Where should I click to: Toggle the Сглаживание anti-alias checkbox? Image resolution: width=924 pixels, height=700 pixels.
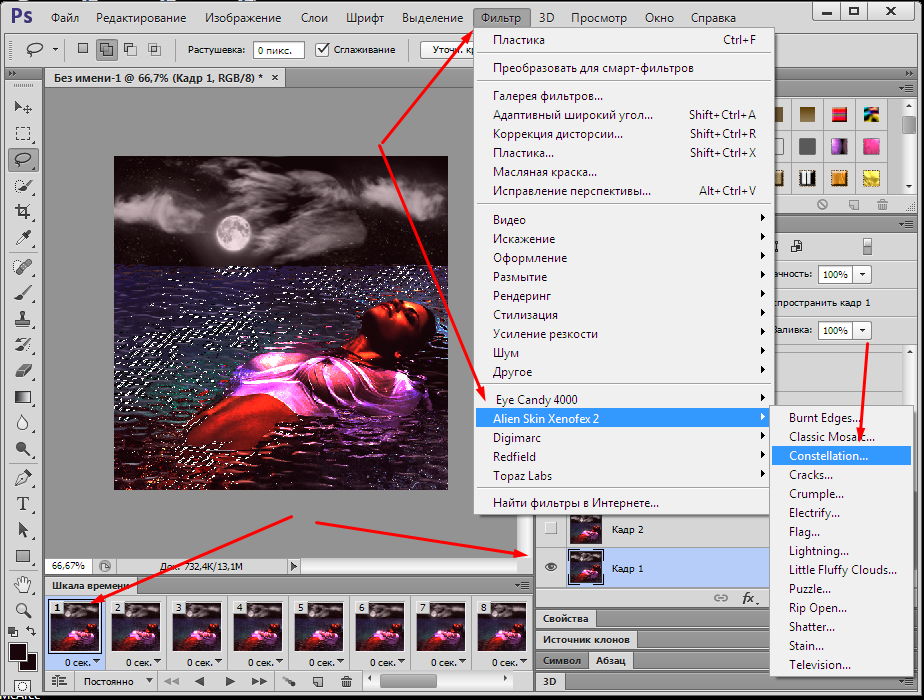pos(323,49)
